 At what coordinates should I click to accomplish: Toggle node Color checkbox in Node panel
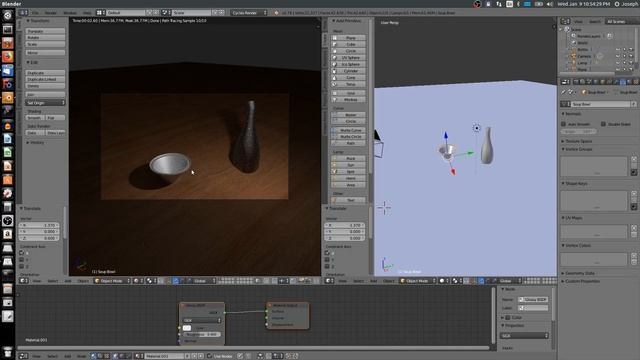(x=508, y=317)
